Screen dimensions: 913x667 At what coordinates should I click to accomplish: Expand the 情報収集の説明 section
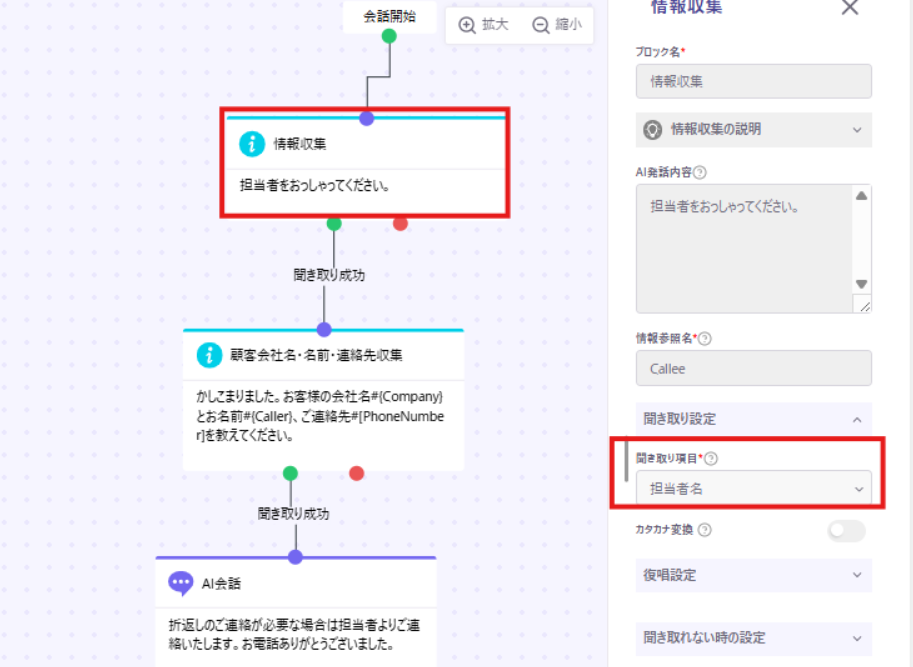click(856, 129)
